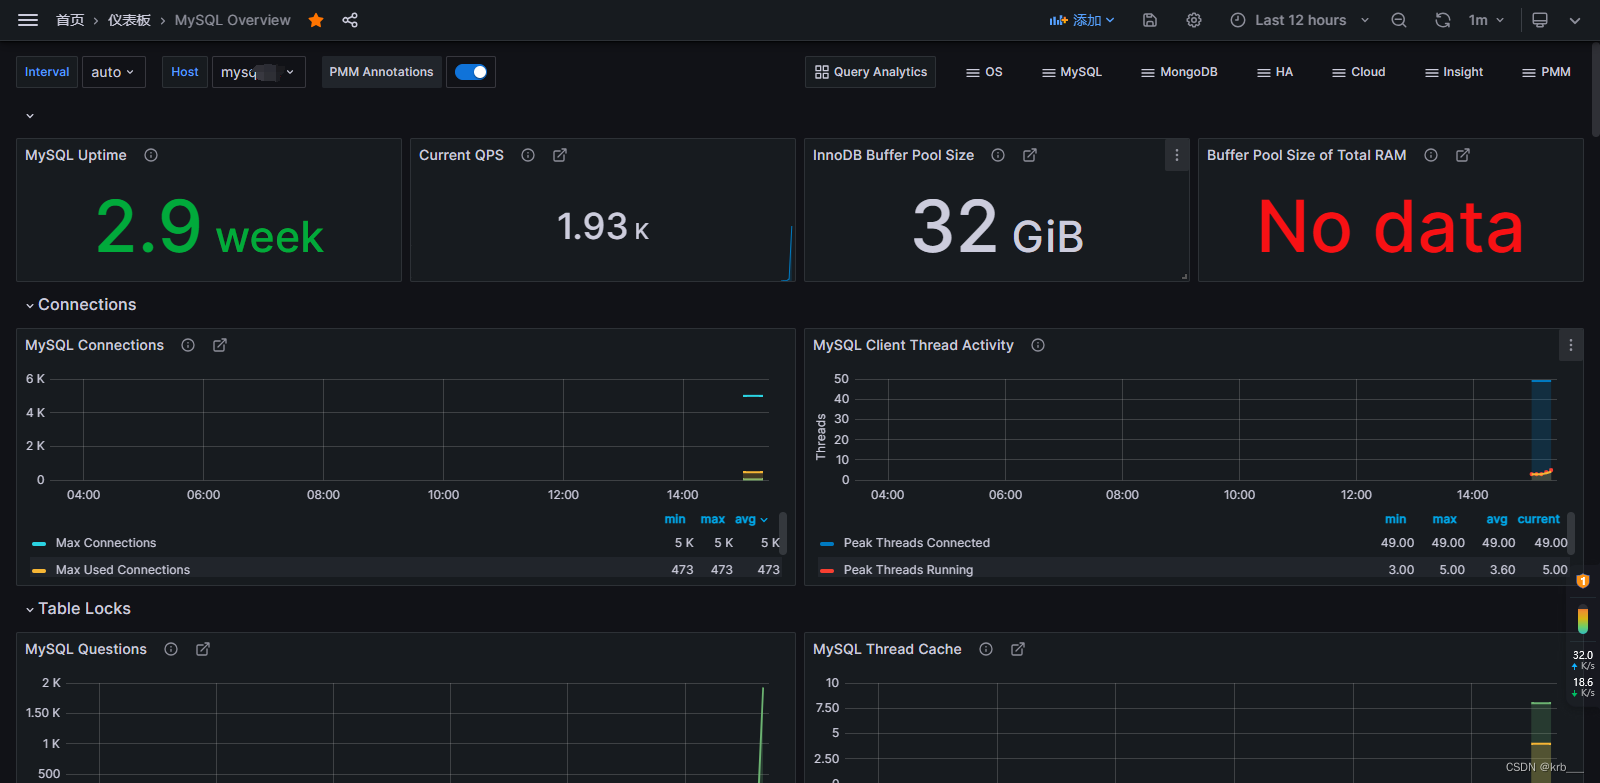Open the Host selector dropdown
This screenshot has height=783, width=1600.
coord(259,72)
